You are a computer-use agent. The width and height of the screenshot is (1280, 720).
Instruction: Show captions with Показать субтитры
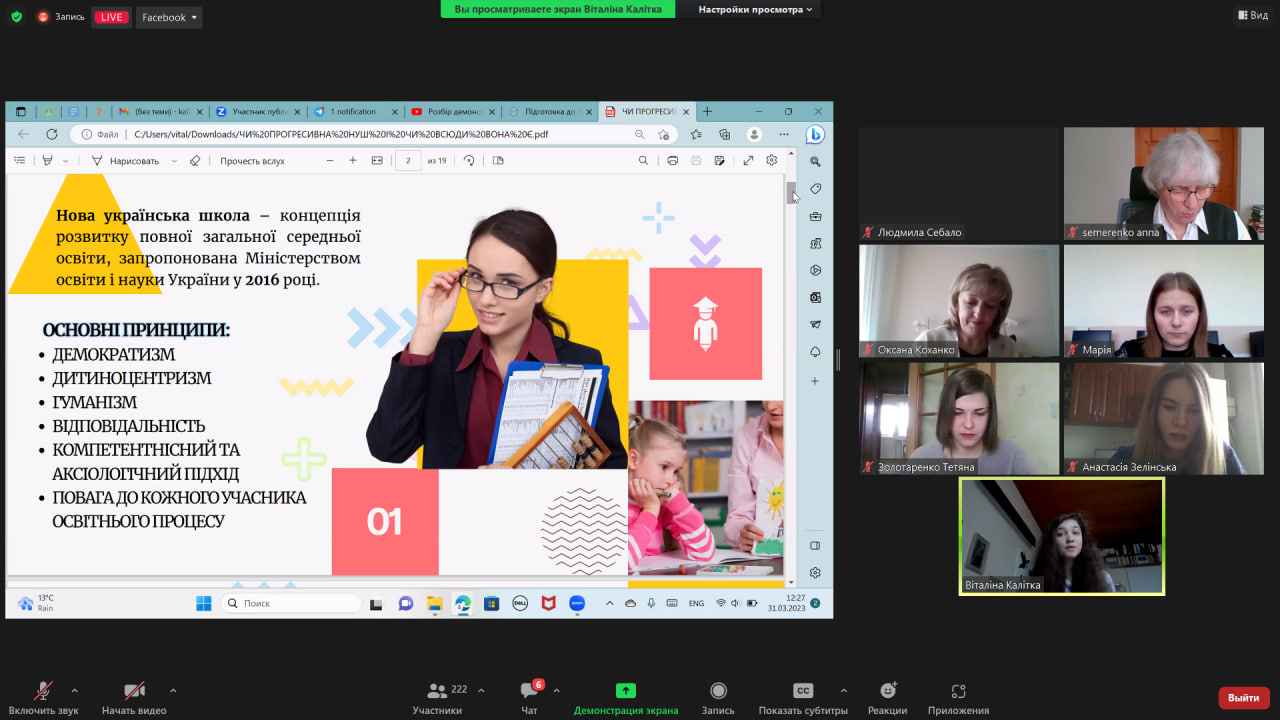[802, 697]
